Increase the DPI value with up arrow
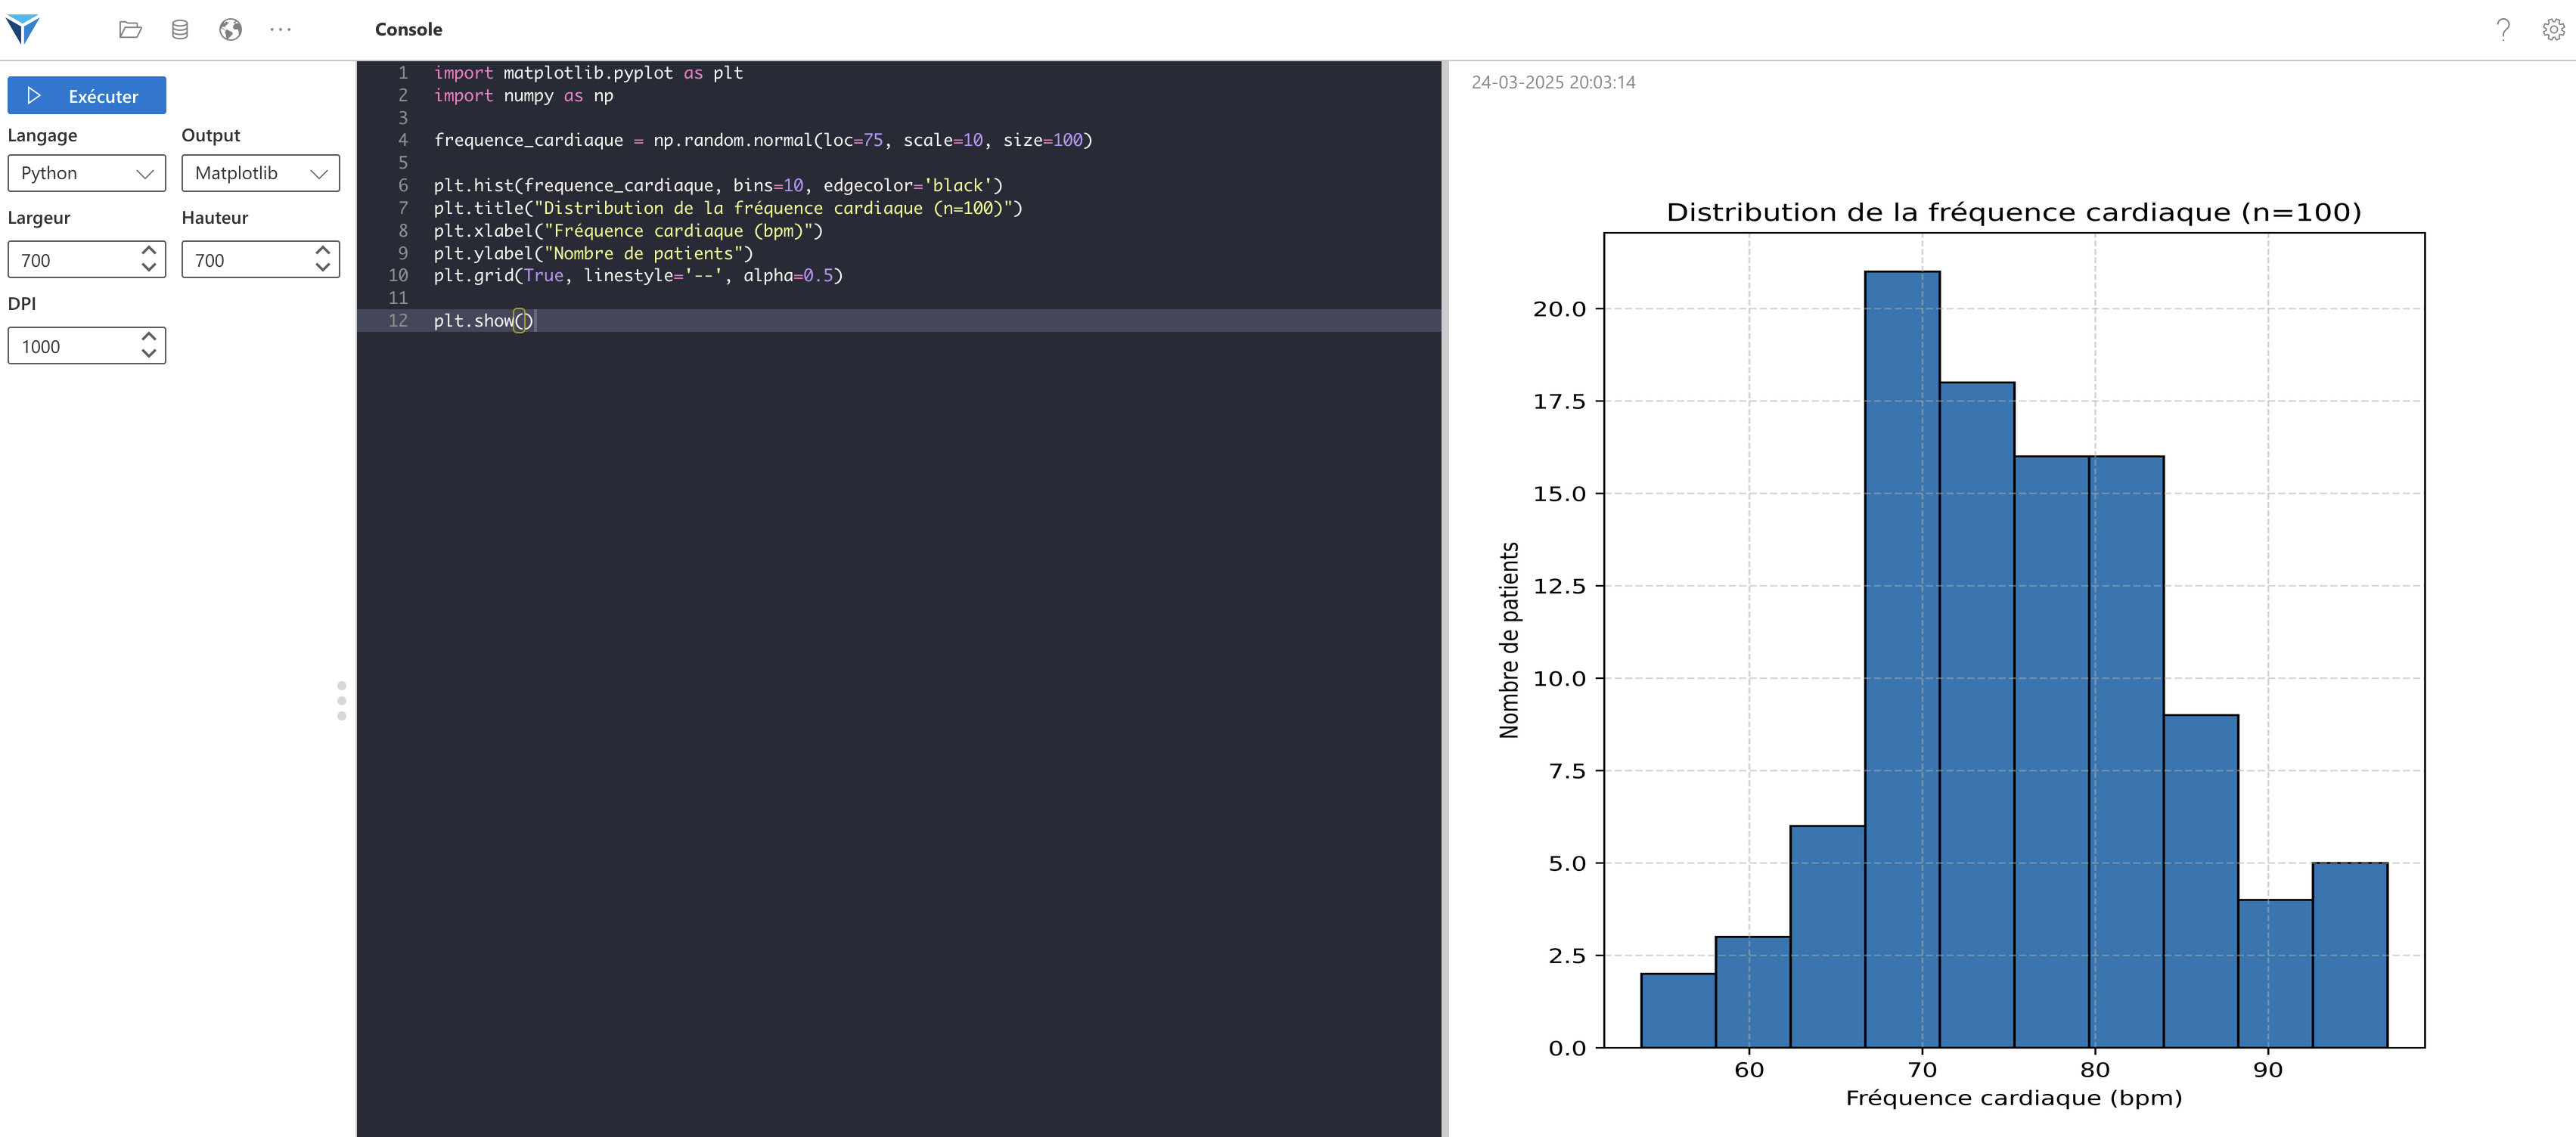The height and width of the screenshot is (1137, 2576). [x=149, y=337]
